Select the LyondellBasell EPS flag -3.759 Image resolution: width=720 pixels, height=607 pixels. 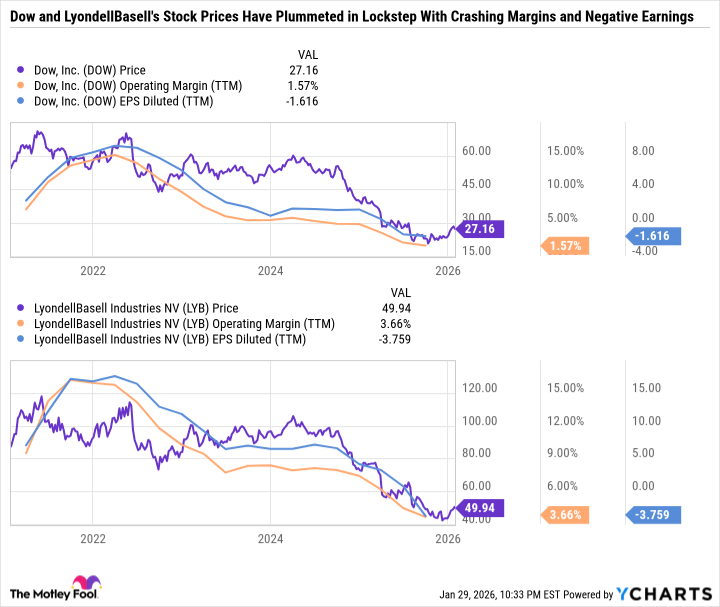pos(655,516)
